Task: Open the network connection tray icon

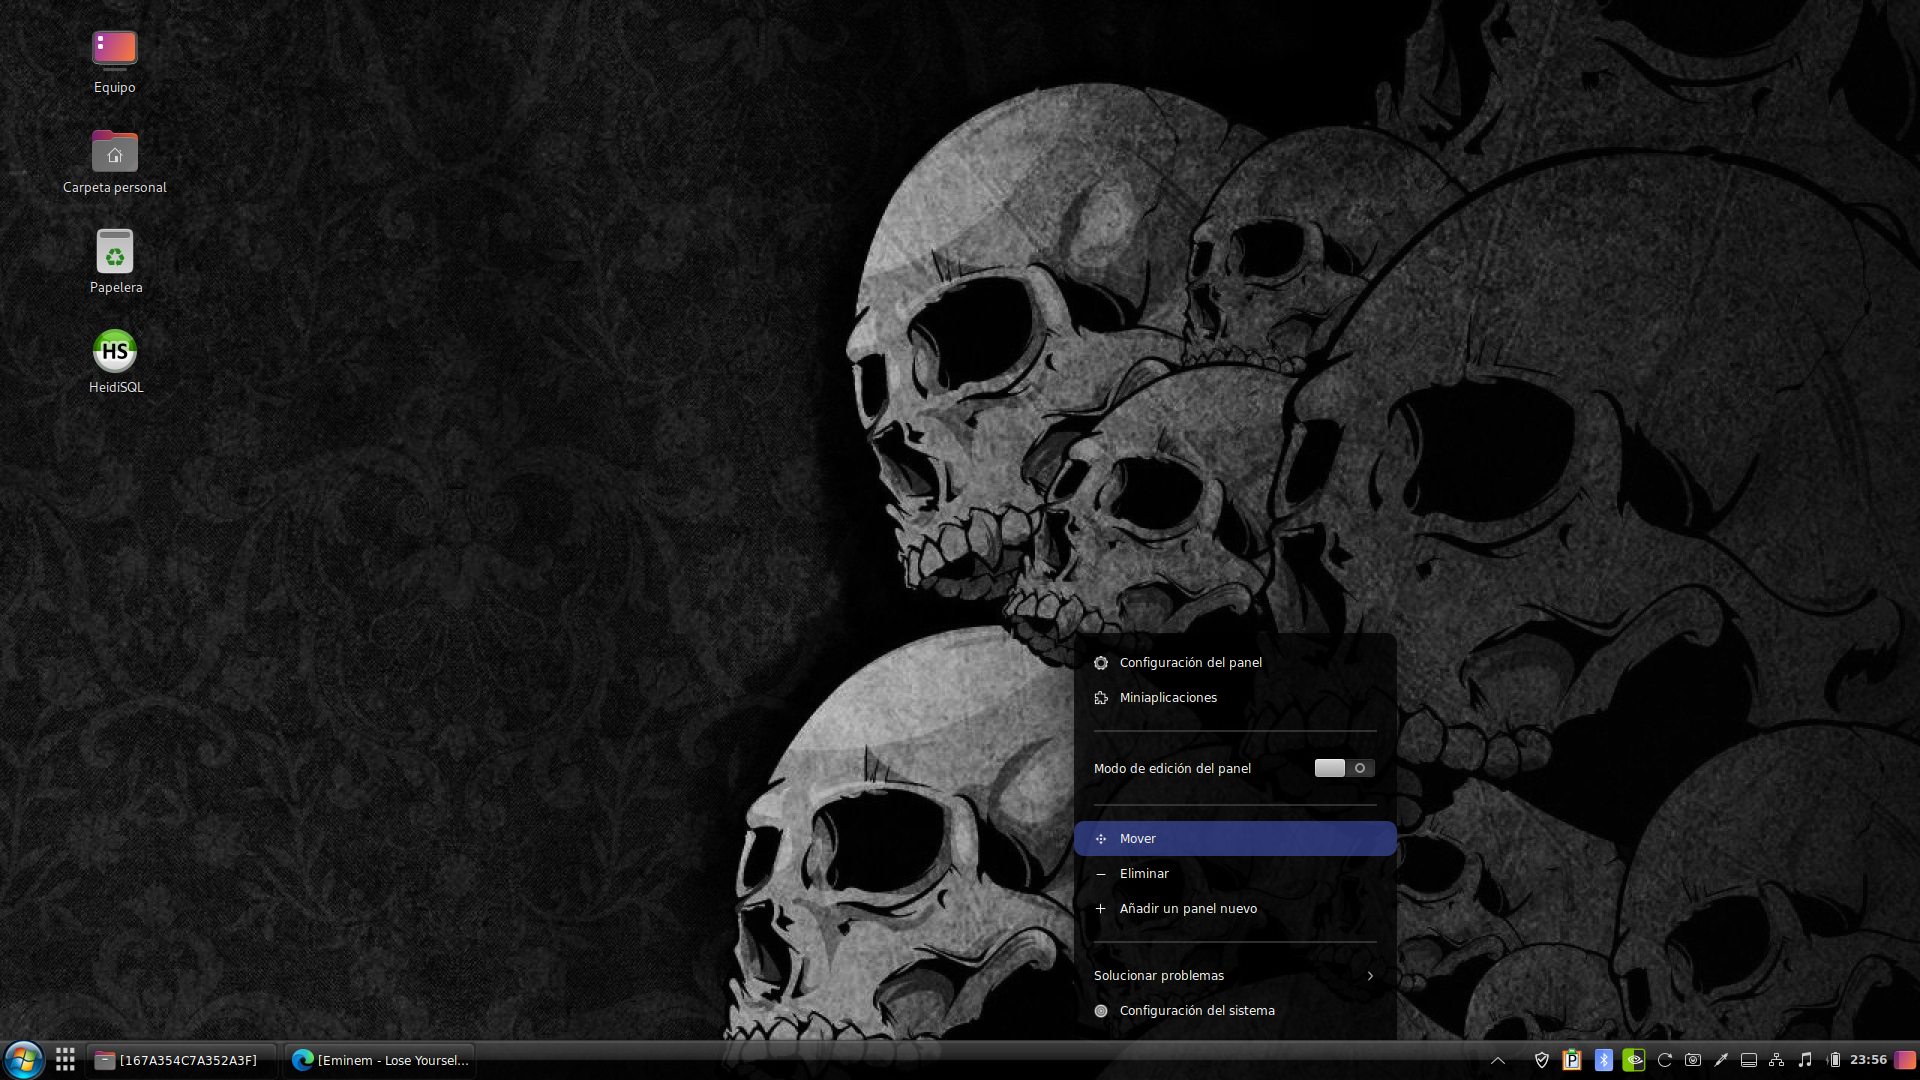Action: (1777, 1060)
